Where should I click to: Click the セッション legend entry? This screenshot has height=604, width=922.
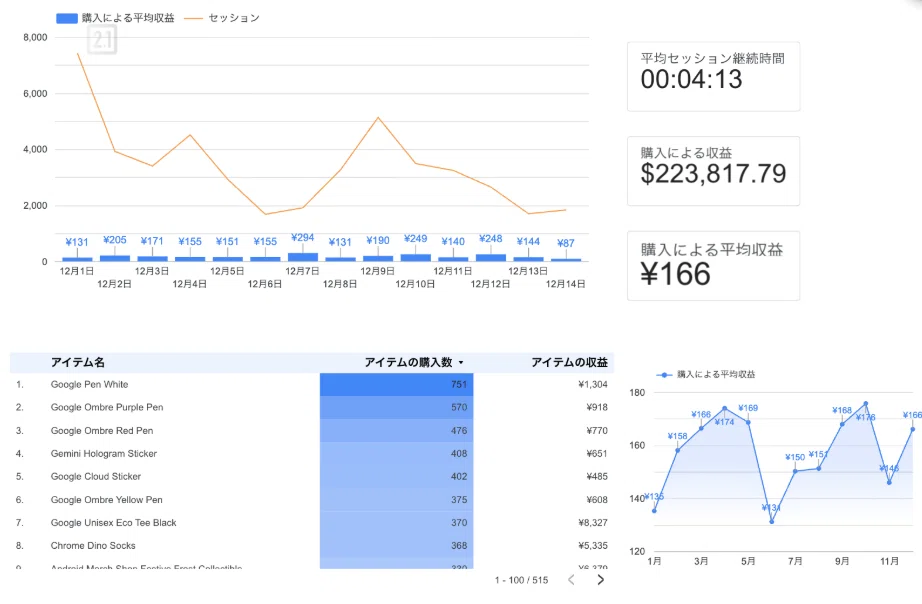(x=222, y=18)
